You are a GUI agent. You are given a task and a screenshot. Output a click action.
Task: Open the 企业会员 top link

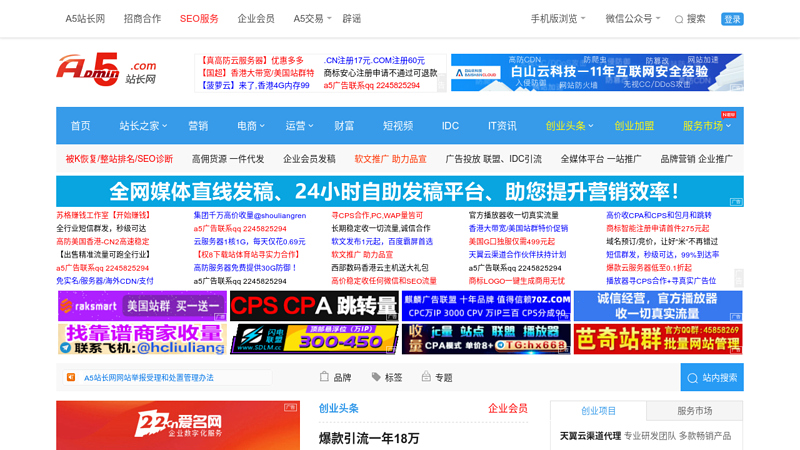click(x=256, y=19)
